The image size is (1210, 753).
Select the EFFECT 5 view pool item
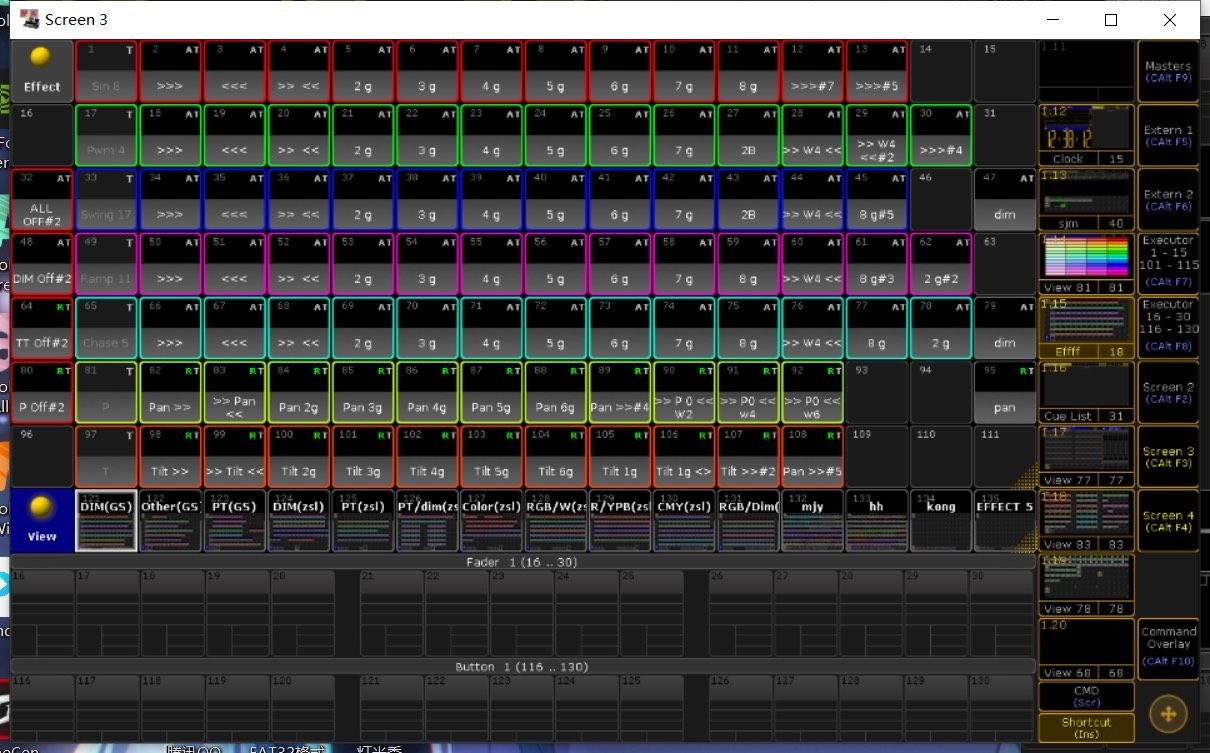tap(1004, 520)
